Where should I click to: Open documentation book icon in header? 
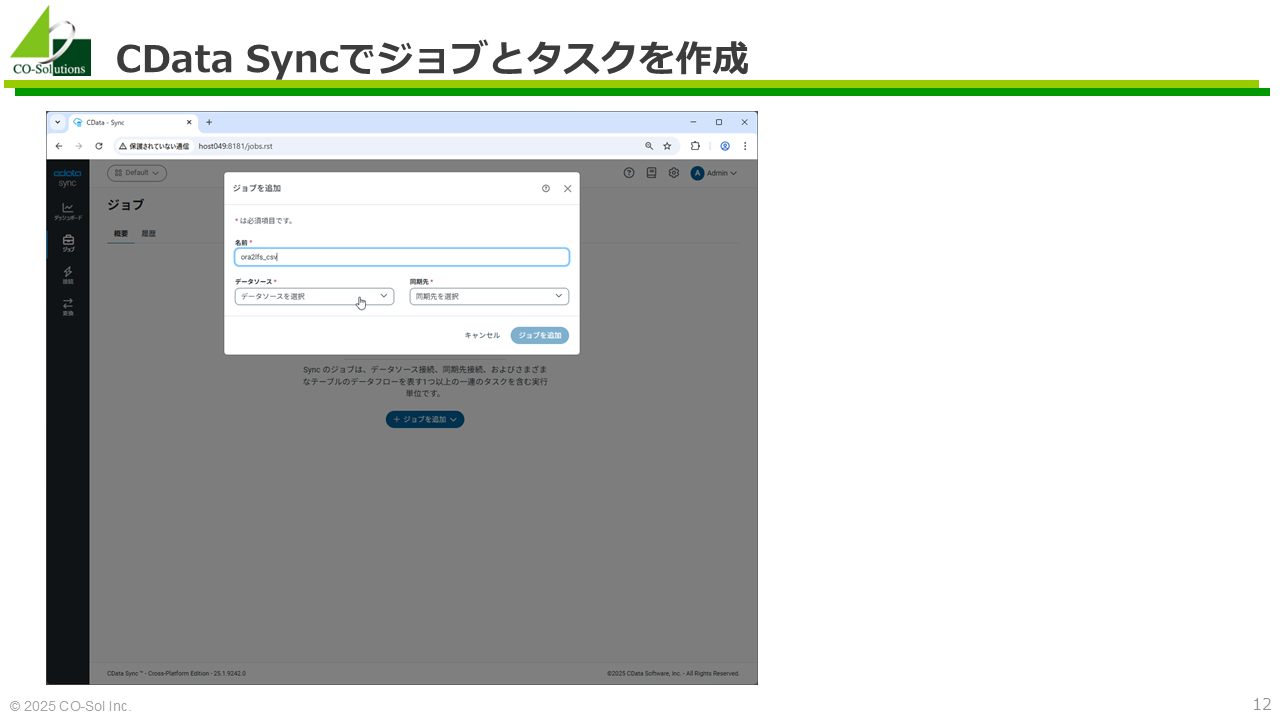[651, 173]
